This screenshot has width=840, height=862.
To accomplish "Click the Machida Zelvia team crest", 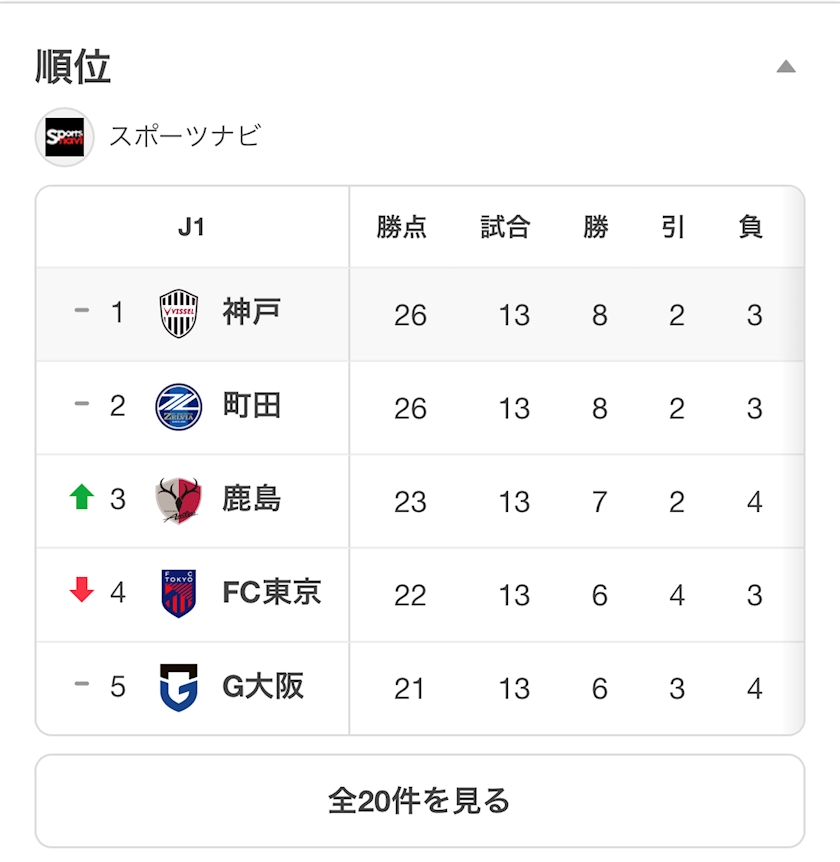I will 179,407.
